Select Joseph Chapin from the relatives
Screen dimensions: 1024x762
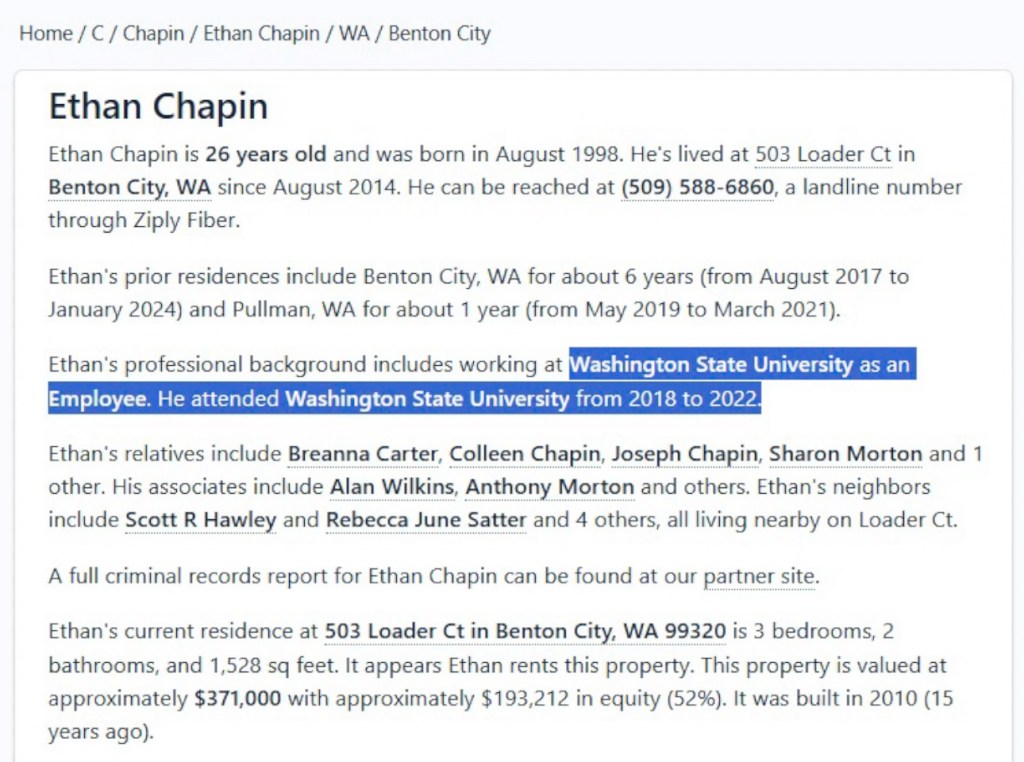(x=684, y=454)
